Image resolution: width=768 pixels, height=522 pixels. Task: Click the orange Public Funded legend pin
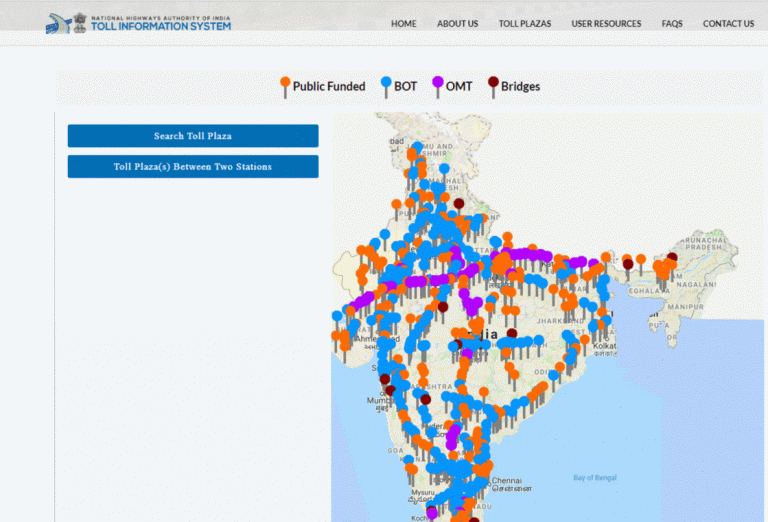[285, 87]
